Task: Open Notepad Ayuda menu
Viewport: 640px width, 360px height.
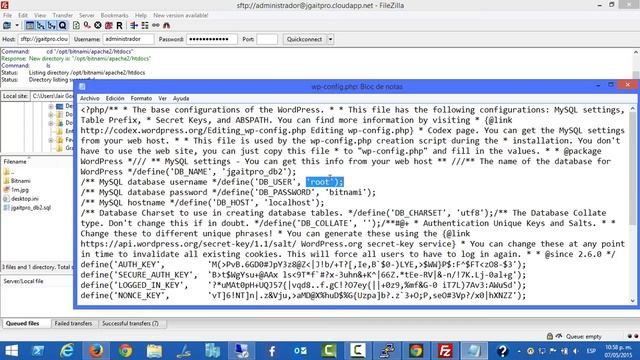Action: (181, 98)
